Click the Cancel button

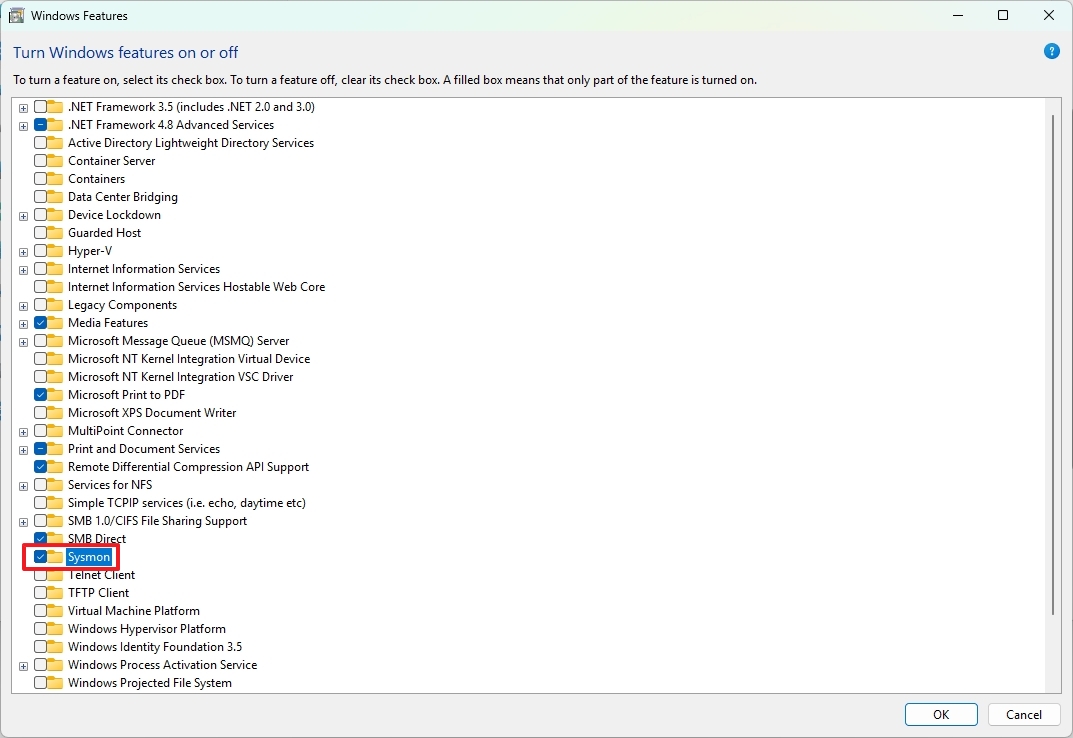1024,714
